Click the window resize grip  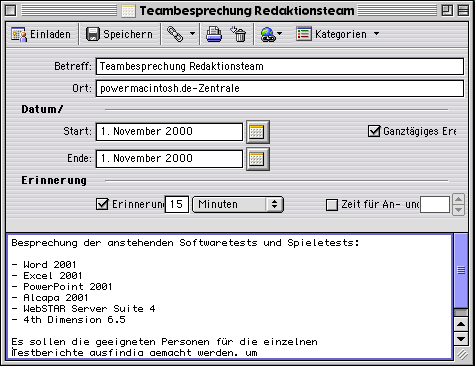[x=462, y=354]
